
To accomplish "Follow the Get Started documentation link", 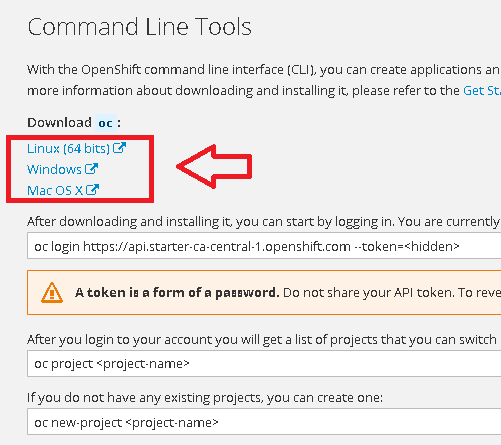I will 482,91.
